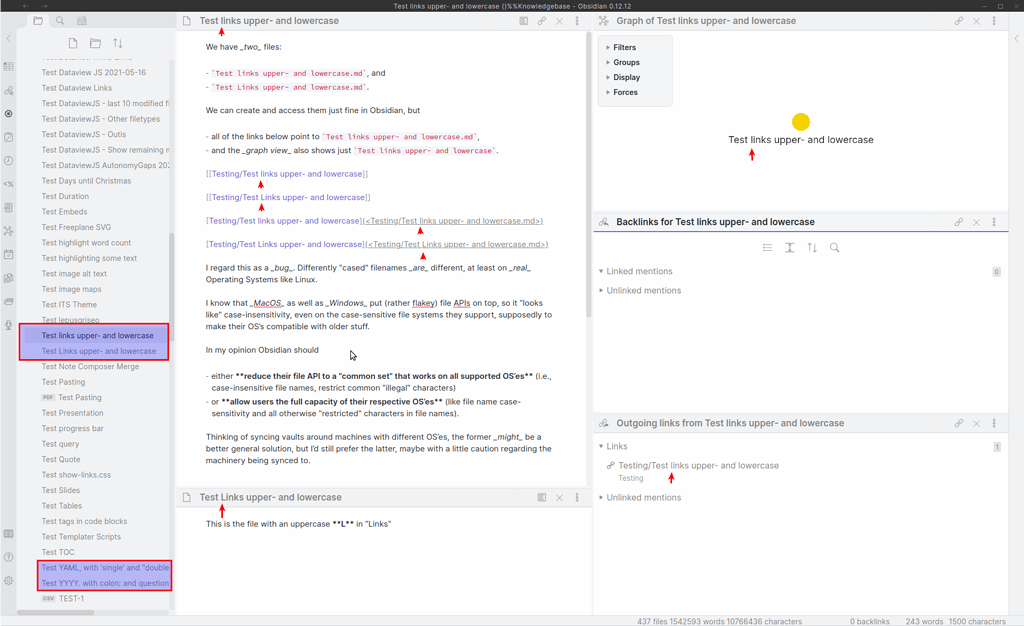Click the yellow graph node

pos(800,122)
